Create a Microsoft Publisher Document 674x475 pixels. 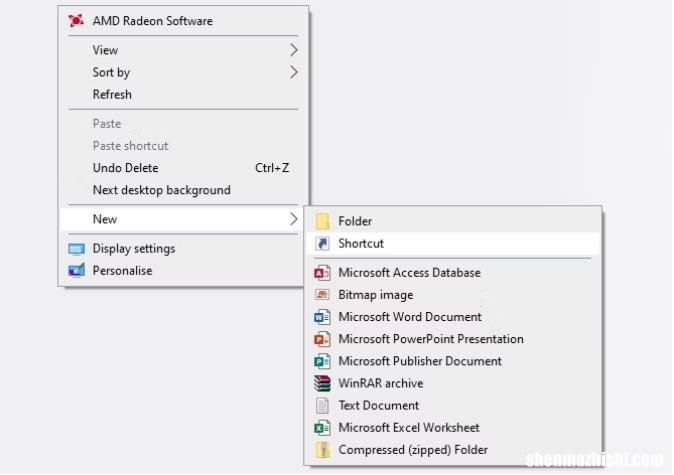[x=453, y=362]
